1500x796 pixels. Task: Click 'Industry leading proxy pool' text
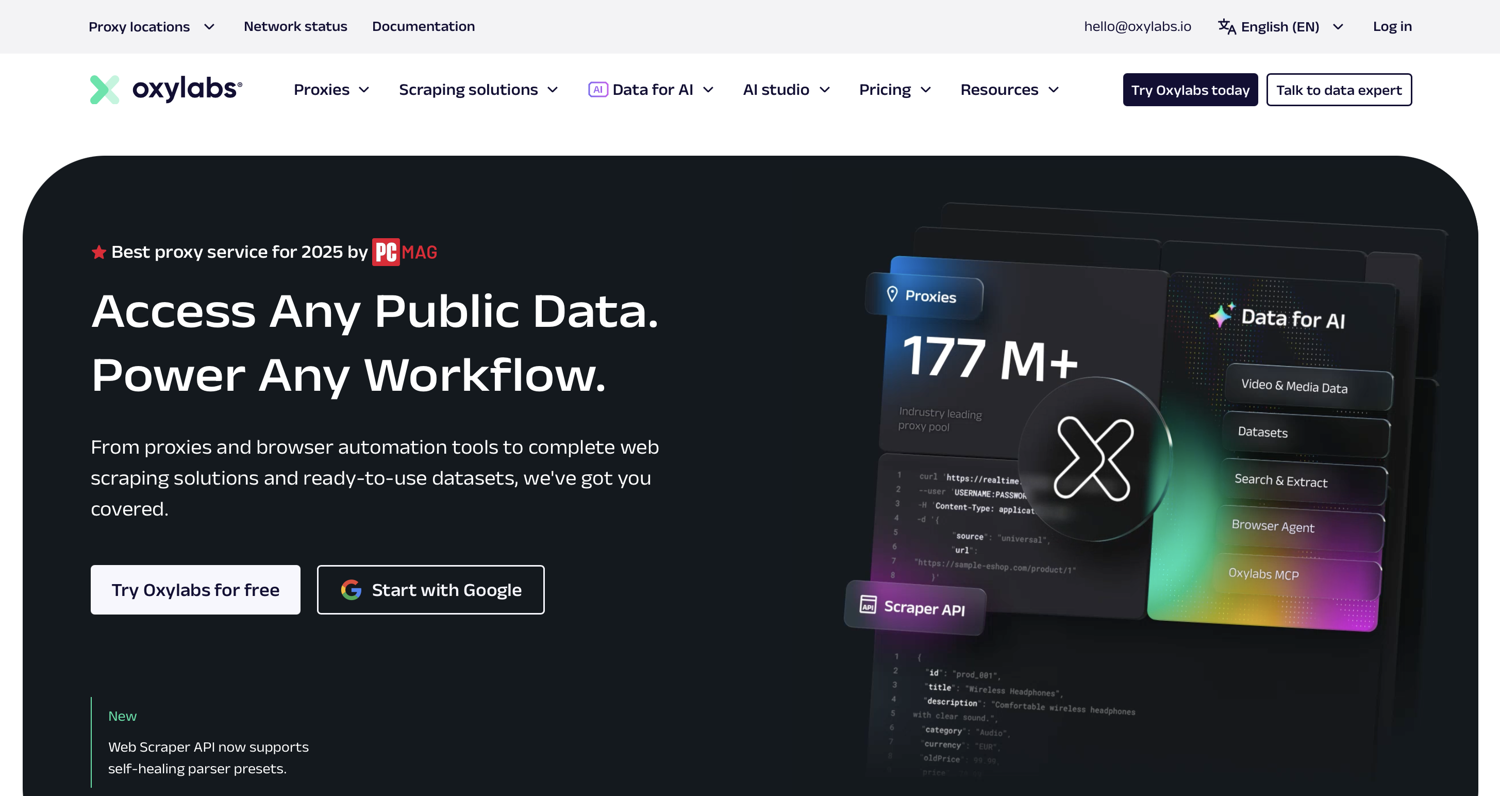point(940,420)
